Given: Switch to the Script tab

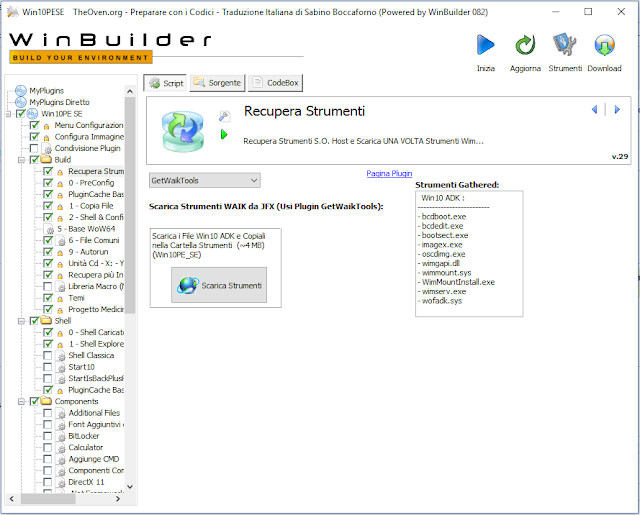Looking at the screenshot, I should pos(166,83).
